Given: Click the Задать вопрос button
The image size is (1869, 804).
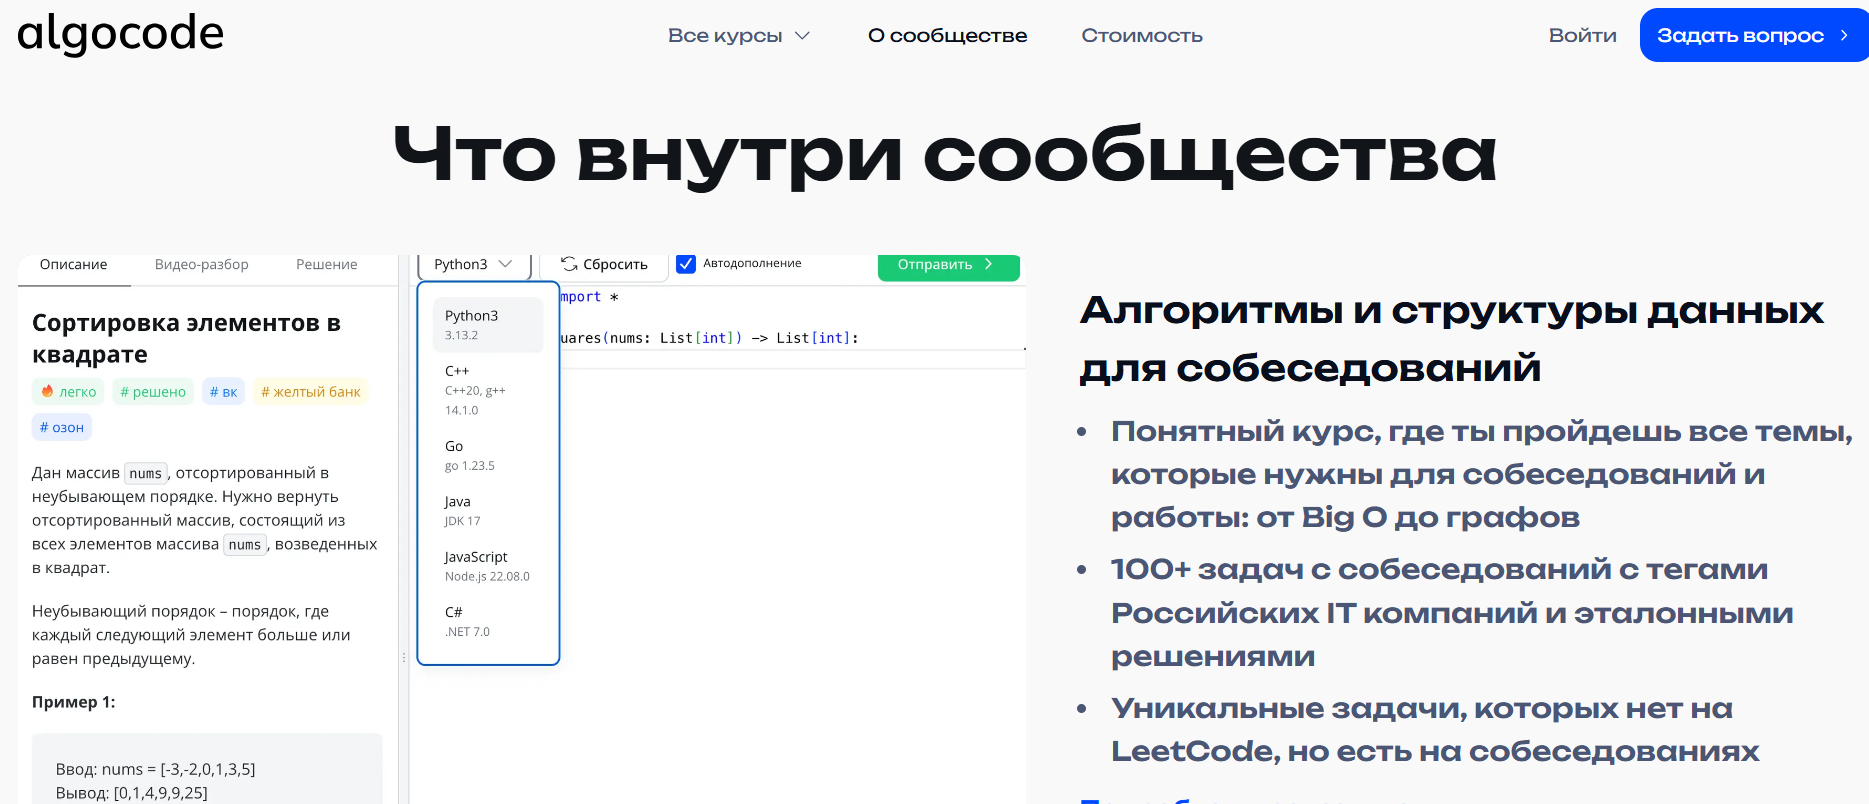Looking at the screenshot, I should (x=1753, y=35).
